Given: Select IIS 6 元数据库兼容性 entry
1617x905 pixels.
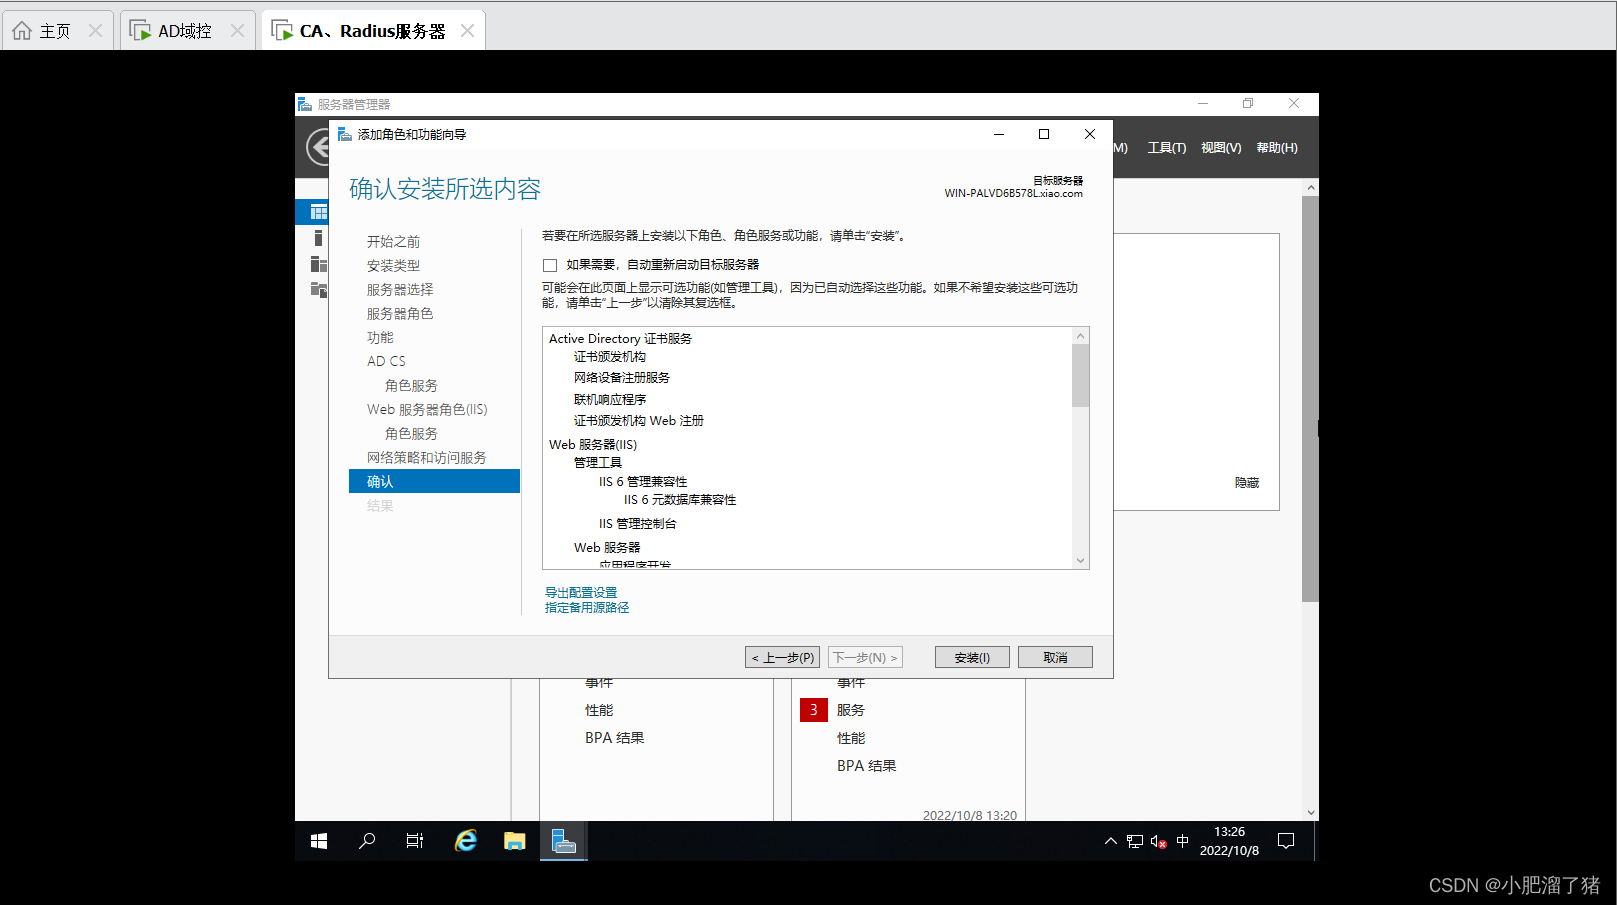Looking at the screenshot, I should tap(680, 500).
